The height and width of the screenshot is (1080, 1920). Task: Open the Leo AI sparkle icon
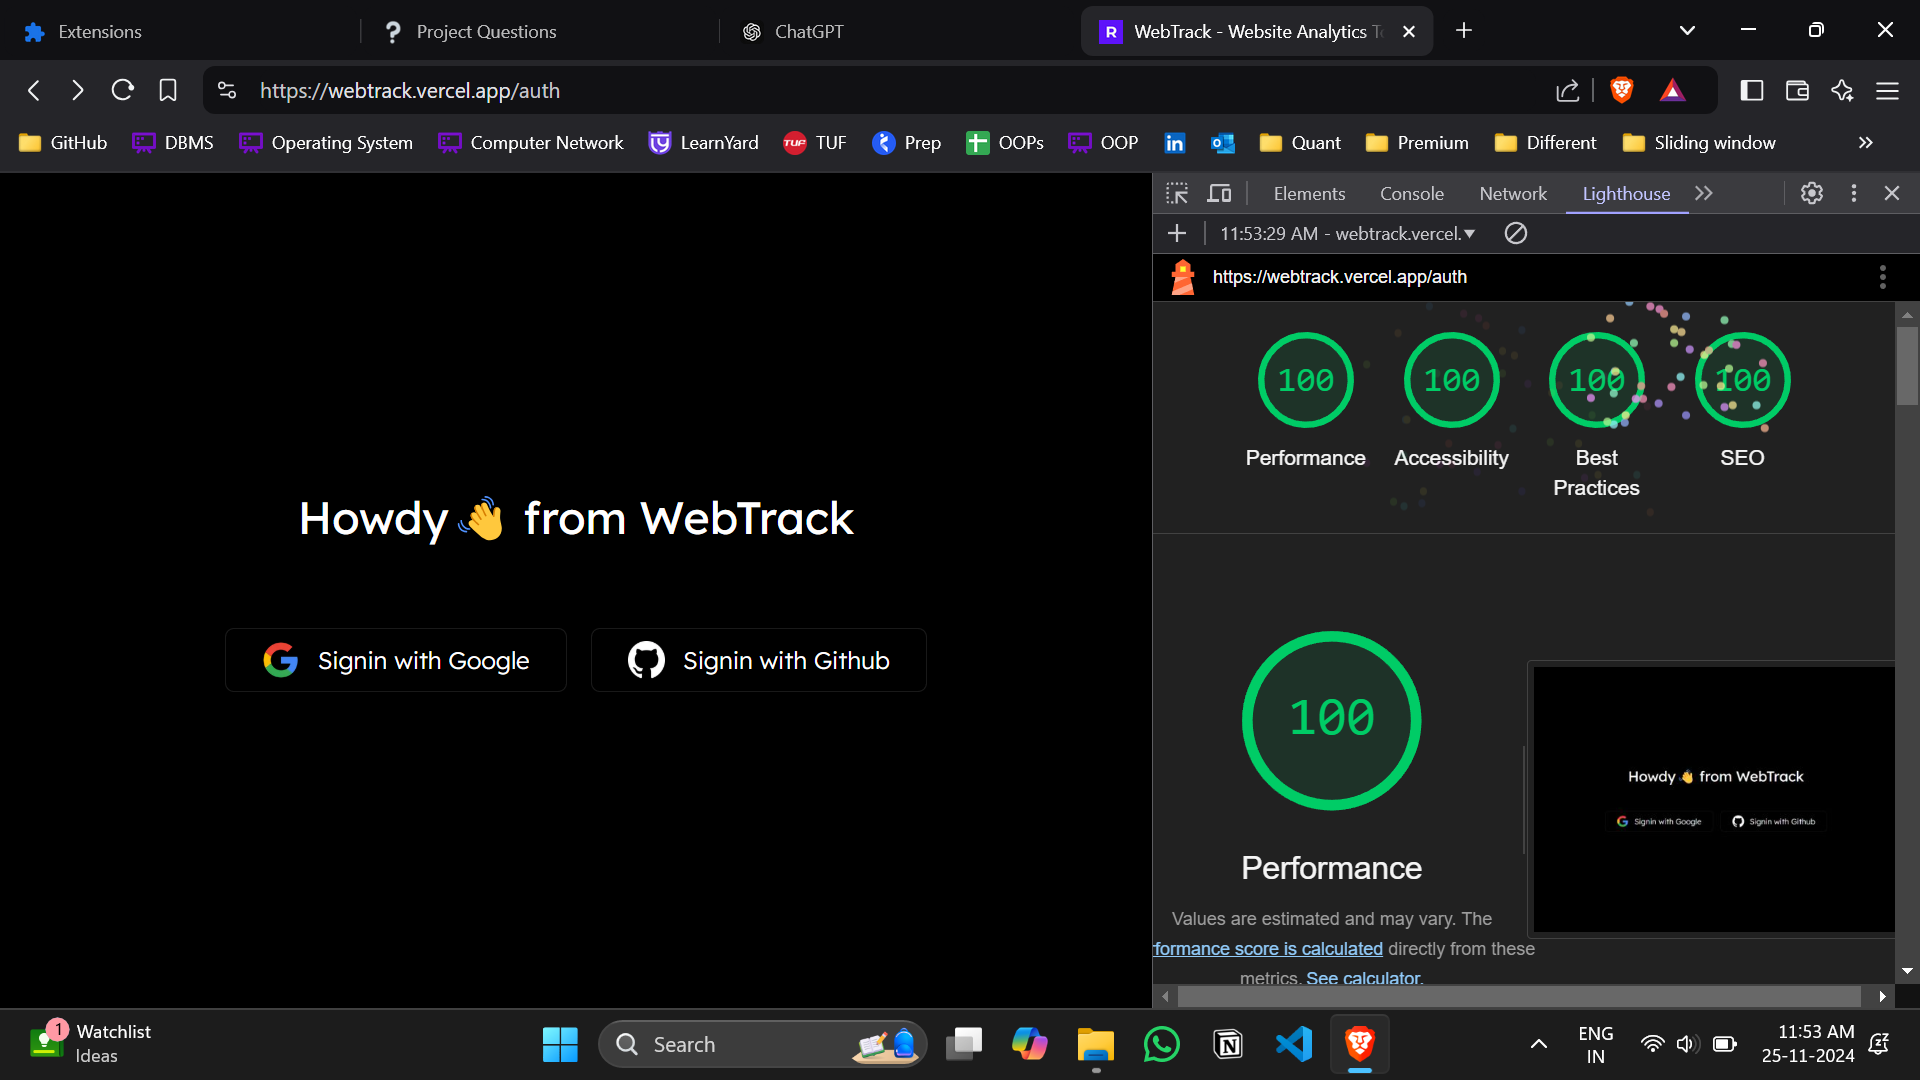coord(1842,91)
